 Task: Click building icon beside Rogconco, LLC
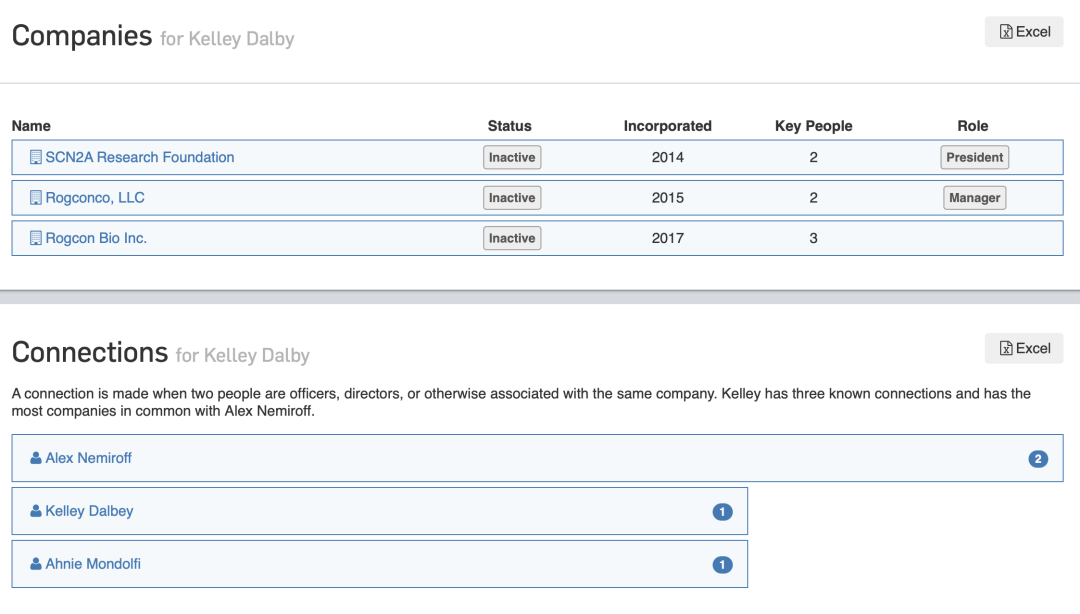pos(36,198)
